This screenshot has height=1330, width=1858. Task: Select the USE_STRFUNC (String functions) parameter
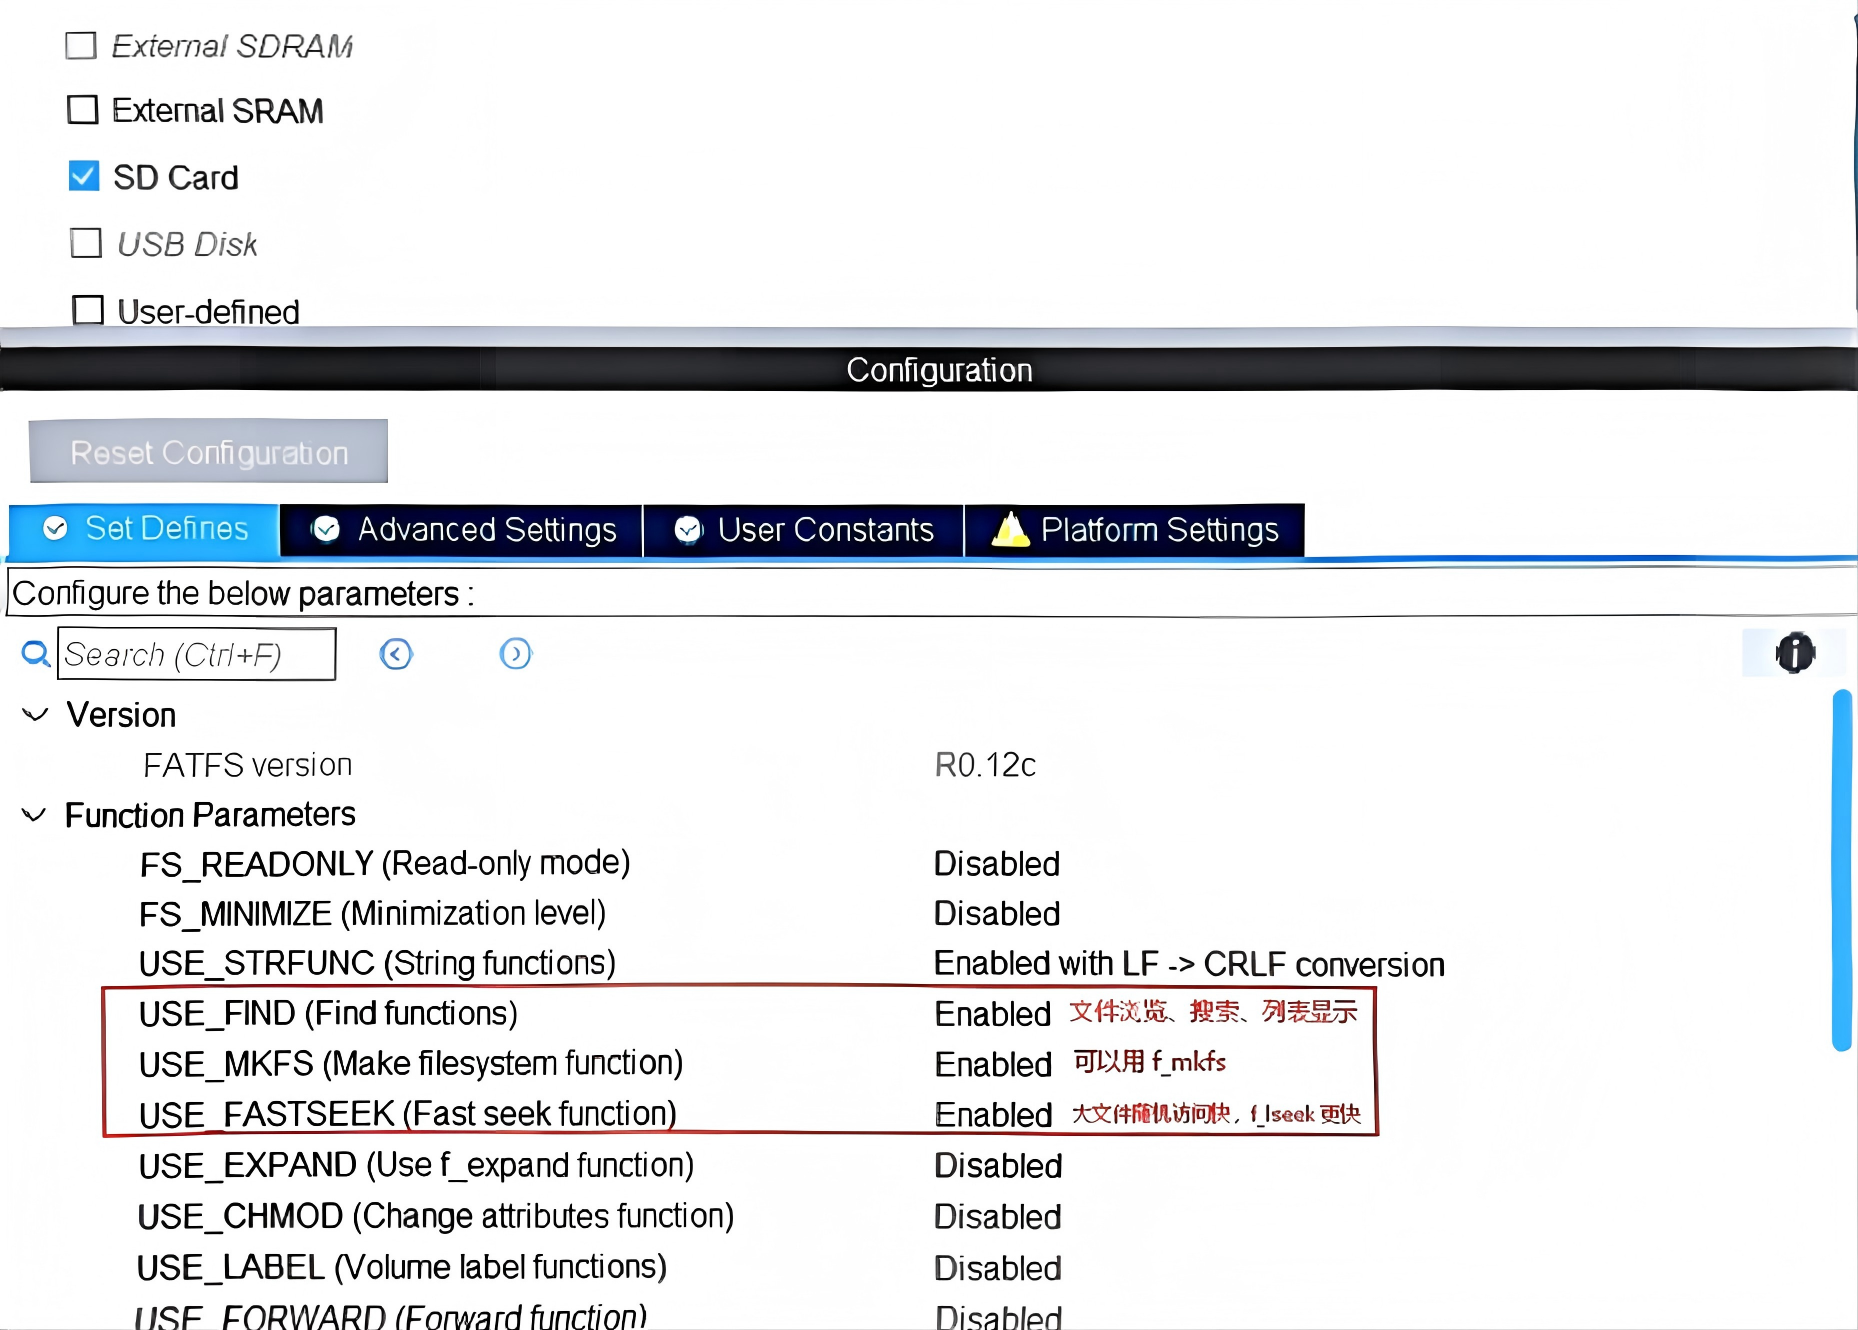pos(377,964)
